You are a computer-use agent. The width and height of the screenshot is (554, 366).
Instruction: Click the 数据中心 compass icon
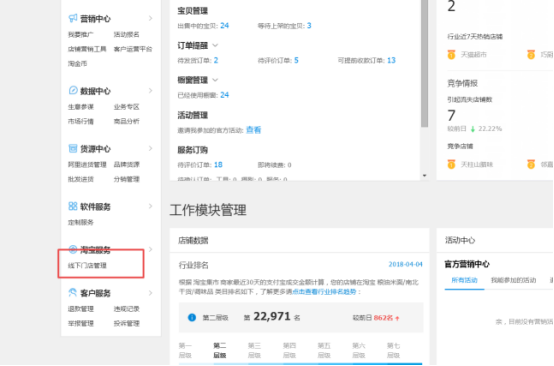pyautogui.click(x=73, y=90)
